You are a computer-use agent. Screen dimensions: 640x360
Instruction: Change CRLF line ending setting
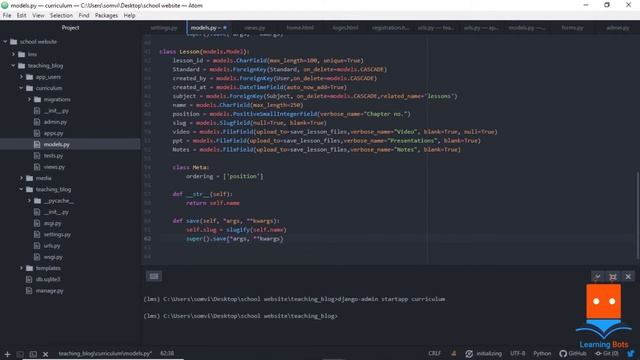click(434, 353)
